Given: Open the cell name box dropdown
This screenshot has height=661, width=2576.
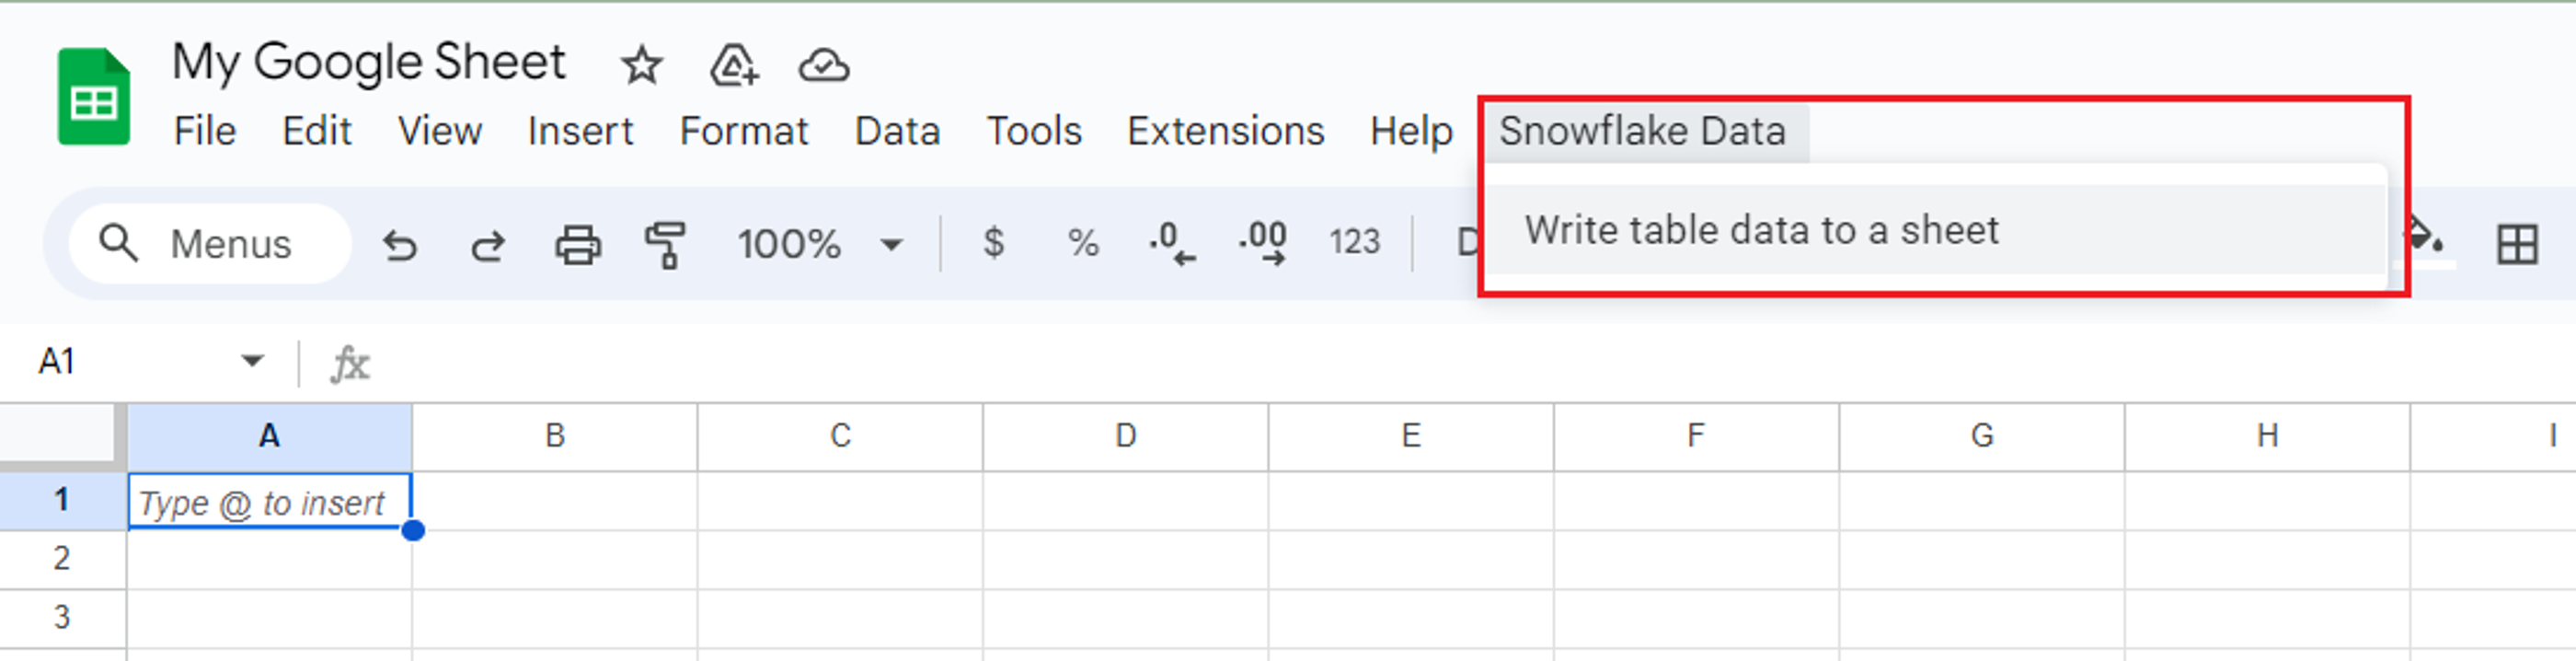Looking at the screenshot, I should click(253, 362).
